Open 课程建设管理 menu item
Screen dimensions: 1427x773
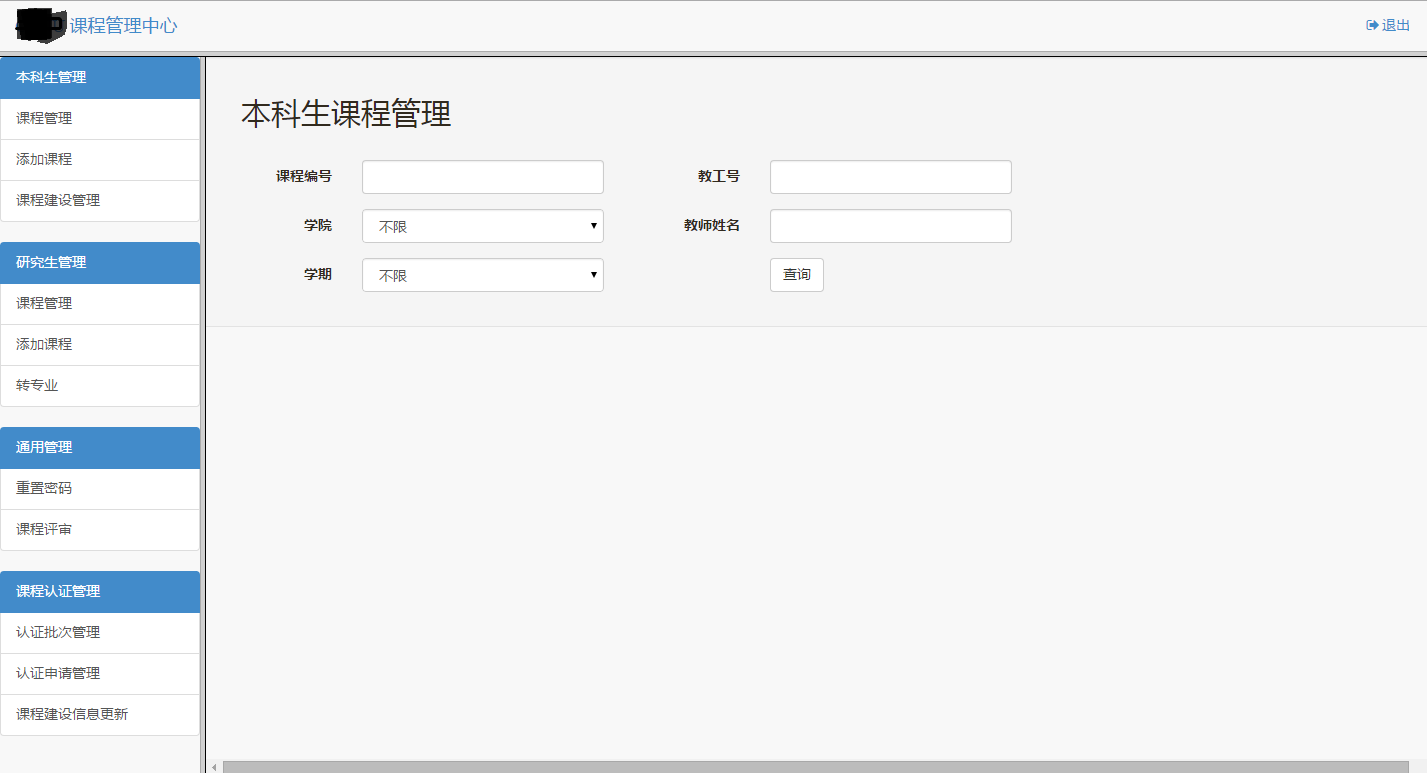[x=100, y=200]
